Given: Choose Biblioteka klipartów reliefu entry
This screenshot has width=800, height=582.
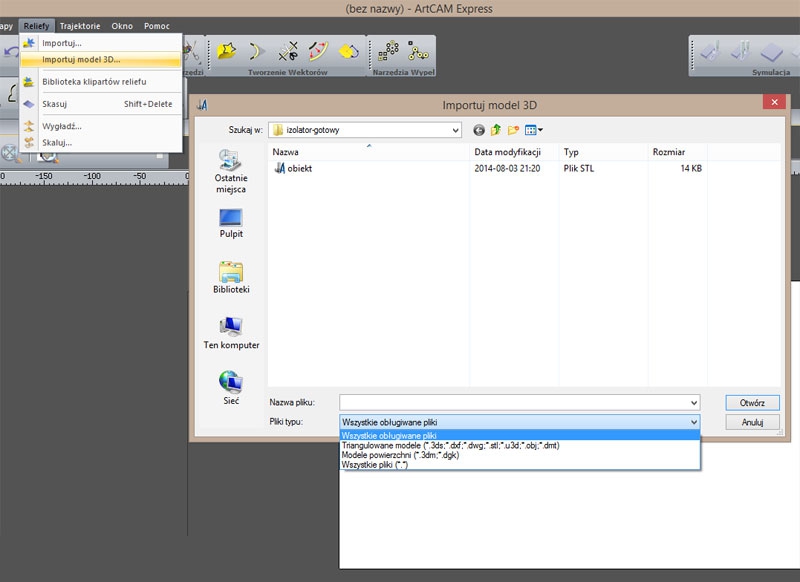Looking at the screenshot, I should coord(101,82).
